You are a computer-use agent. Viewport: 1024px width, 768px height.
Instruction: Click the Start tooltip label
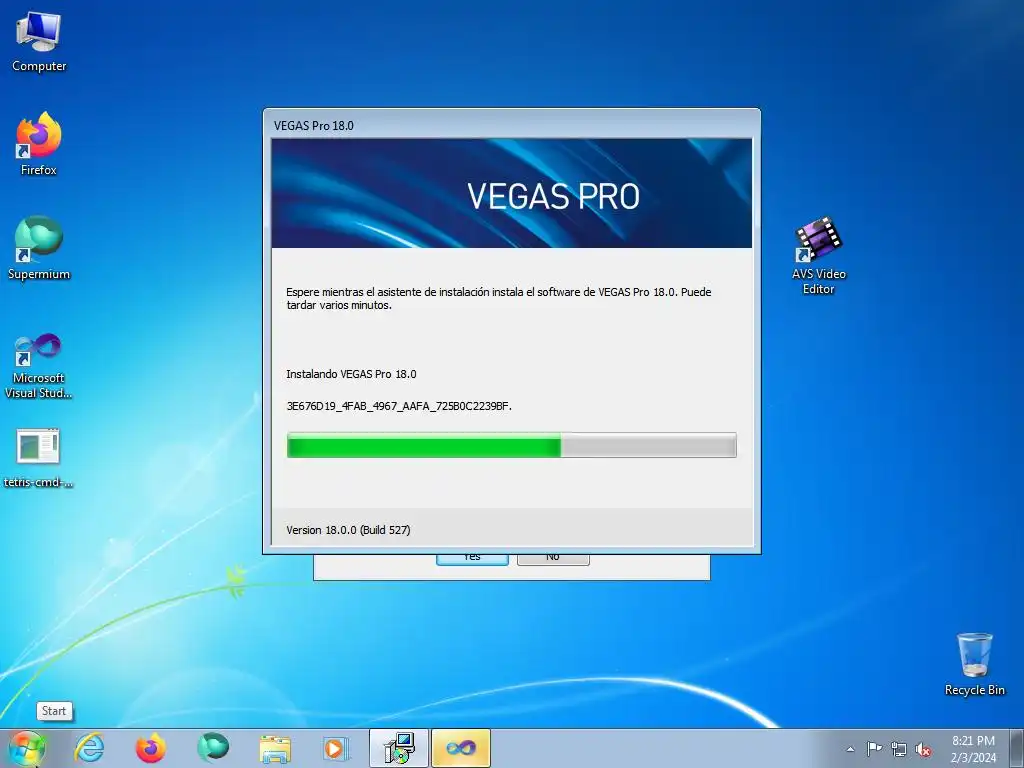pyautogui.click(x=54, y=711)
